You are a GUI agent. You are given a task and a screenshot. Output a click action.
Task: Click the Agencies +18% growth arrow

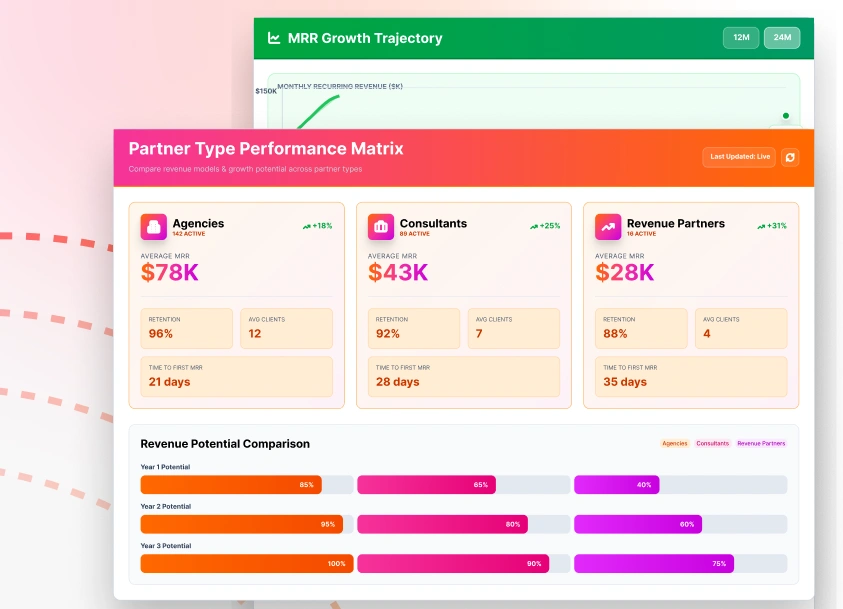point(307,226)
